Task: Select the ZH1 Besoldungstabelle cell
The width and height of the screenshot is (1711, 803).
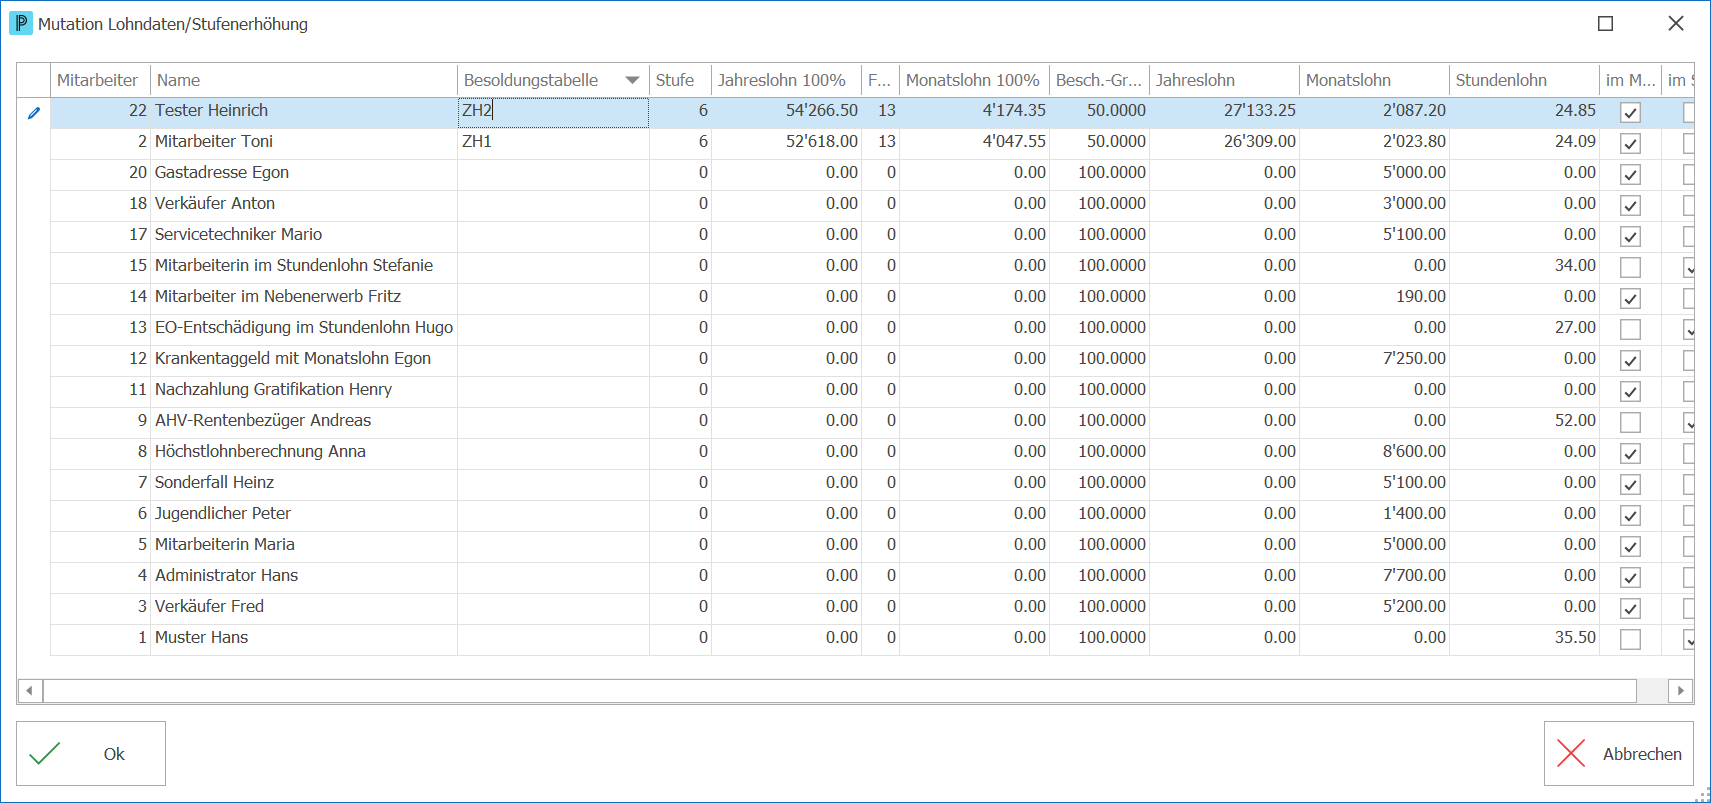Action: pyautogui.click(x=553, y=142)
